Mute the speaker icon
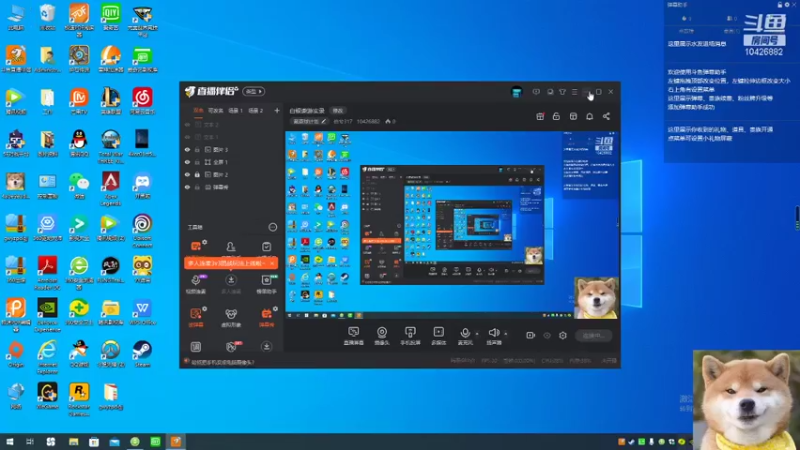Image resolution: width=800 pixels, height=450 pixels. [x=493, y=334]
